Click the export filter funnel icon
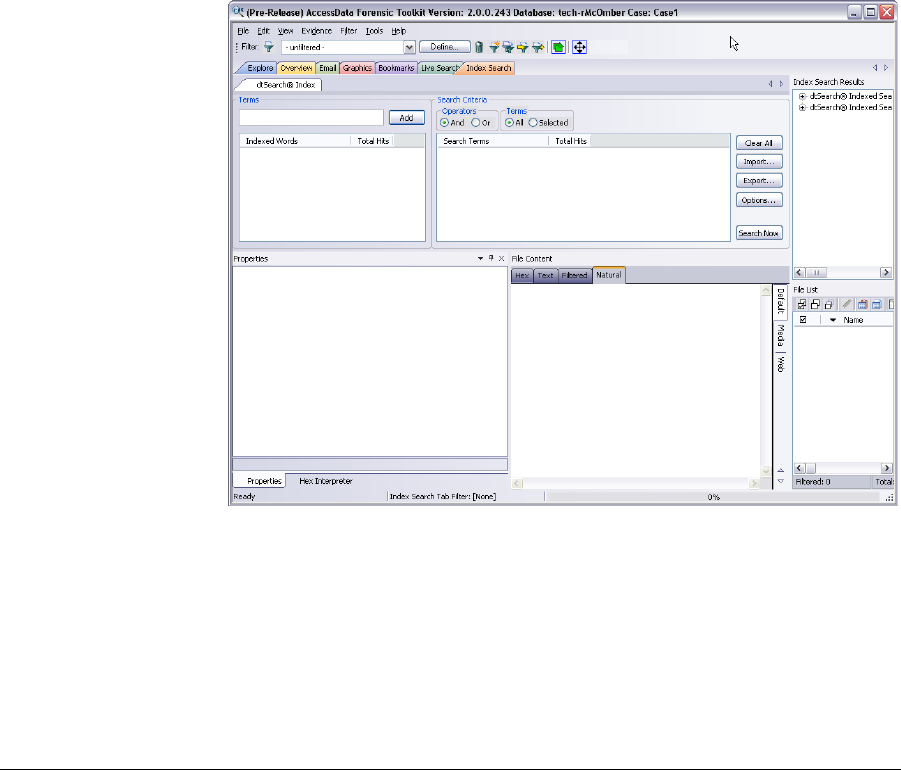 pyautogui.click(x=538, y=47)
